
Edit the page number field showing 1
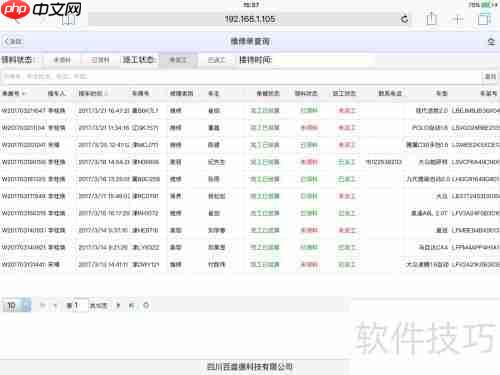click(80, 305)
